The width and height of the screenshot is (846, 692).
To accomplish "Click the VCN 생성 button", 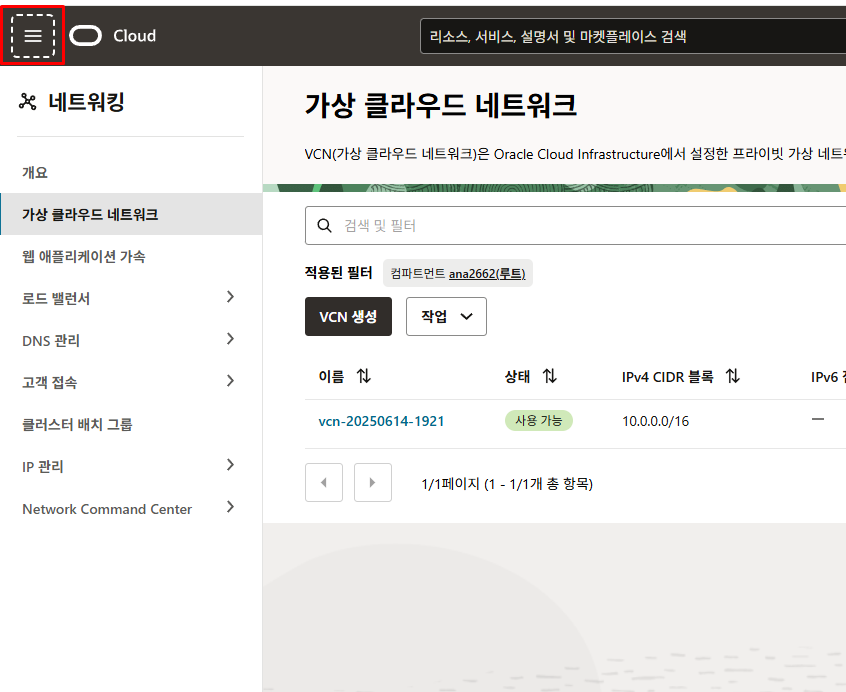I will 349,317.
